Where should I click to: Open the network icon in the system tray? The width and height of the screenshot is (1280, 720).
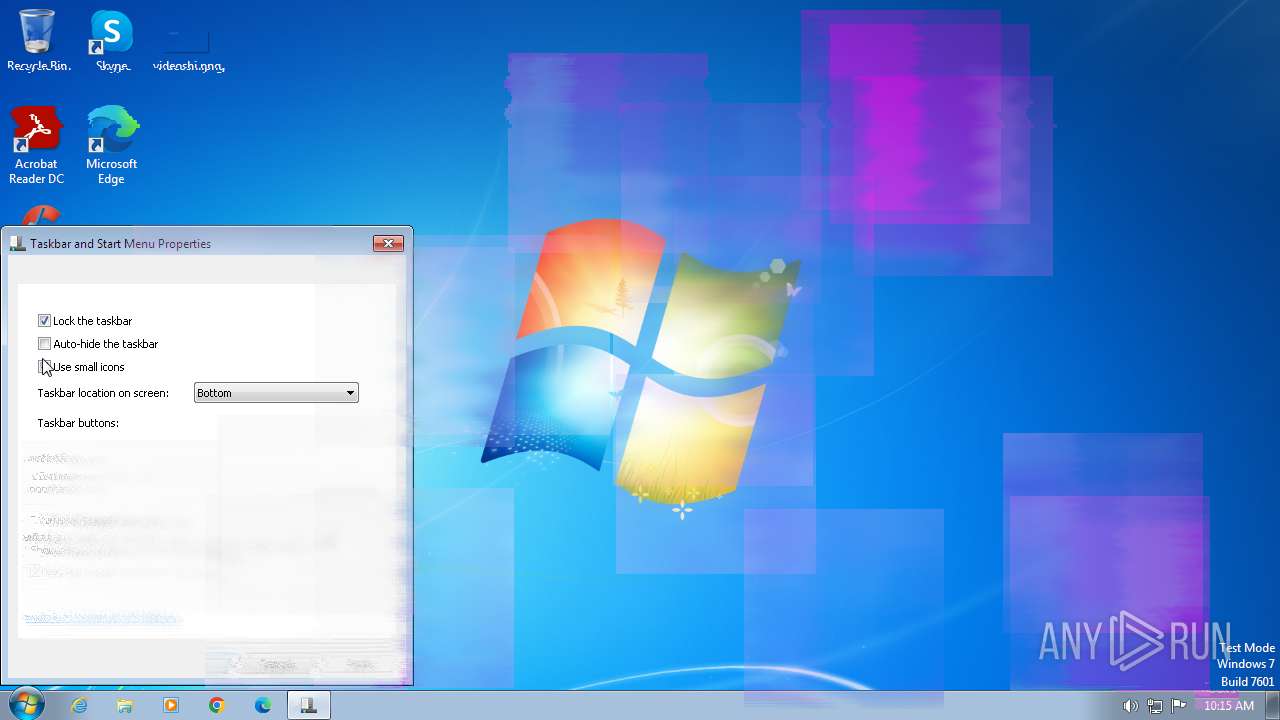(1155, 706)
